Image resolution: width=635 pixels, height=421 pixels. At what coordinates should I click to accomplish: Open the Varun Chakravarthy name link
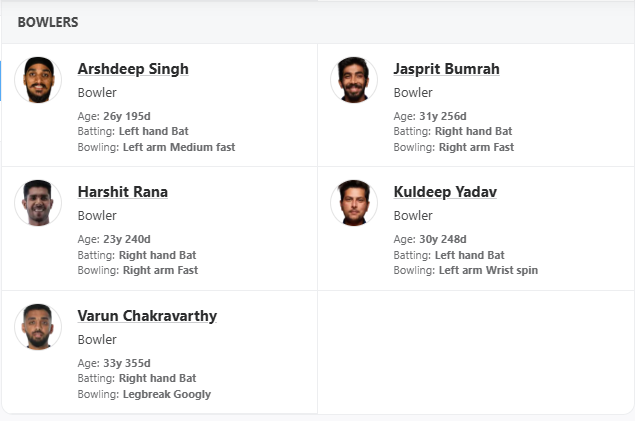coord(147,316)
